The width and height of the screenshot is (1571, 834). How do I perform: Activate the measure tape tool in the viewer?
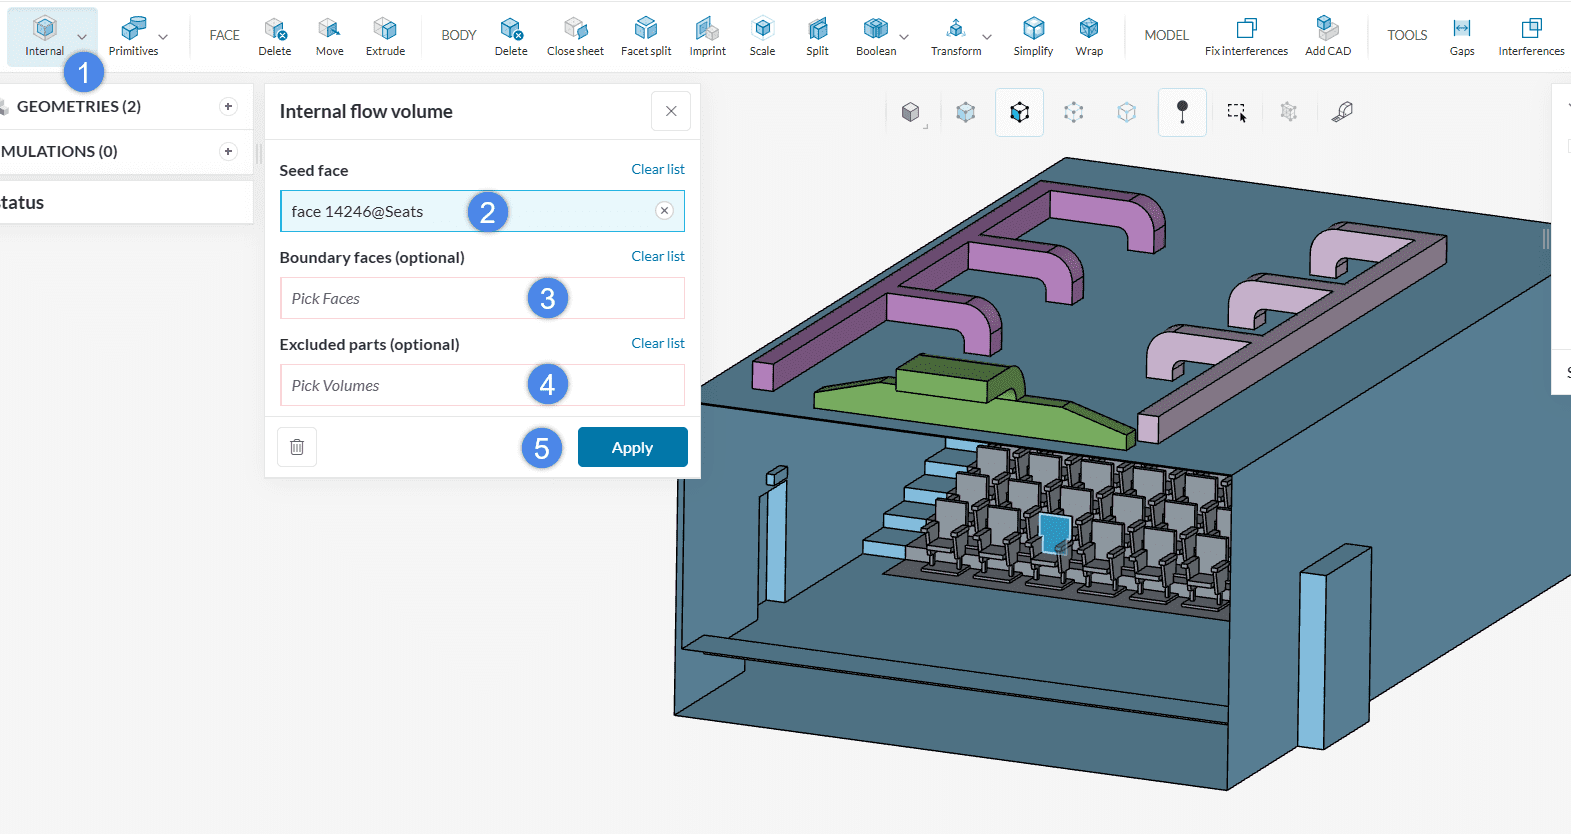pos(1342,112)
